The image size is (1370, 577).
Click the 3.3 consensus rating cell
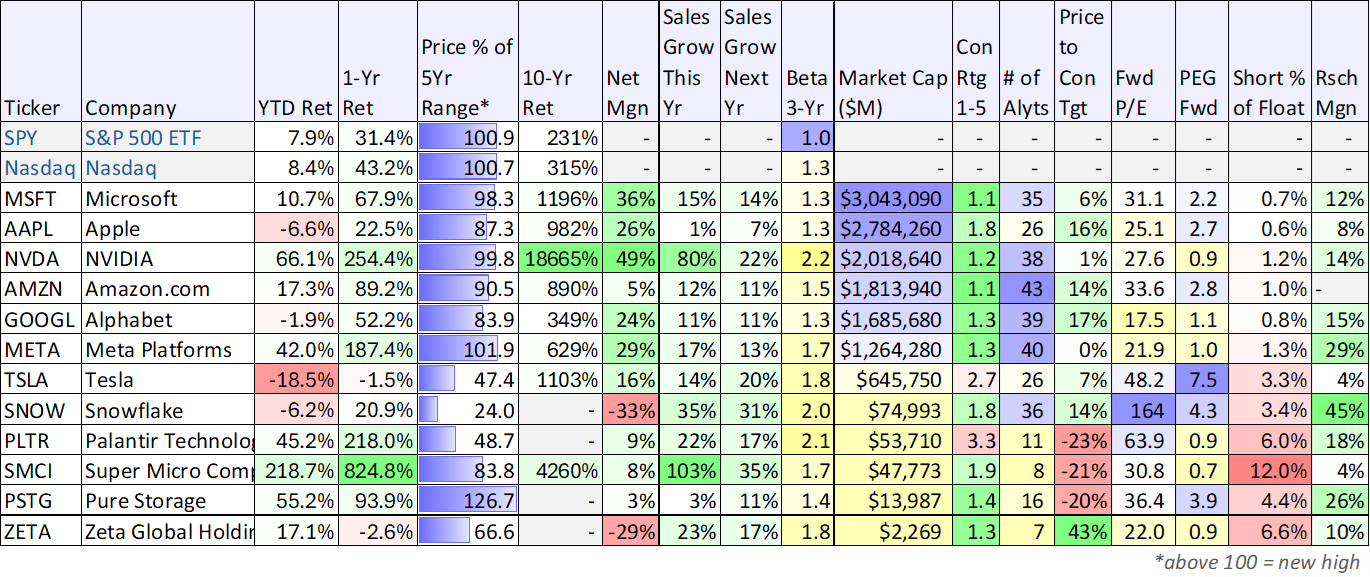pos(975,440)
